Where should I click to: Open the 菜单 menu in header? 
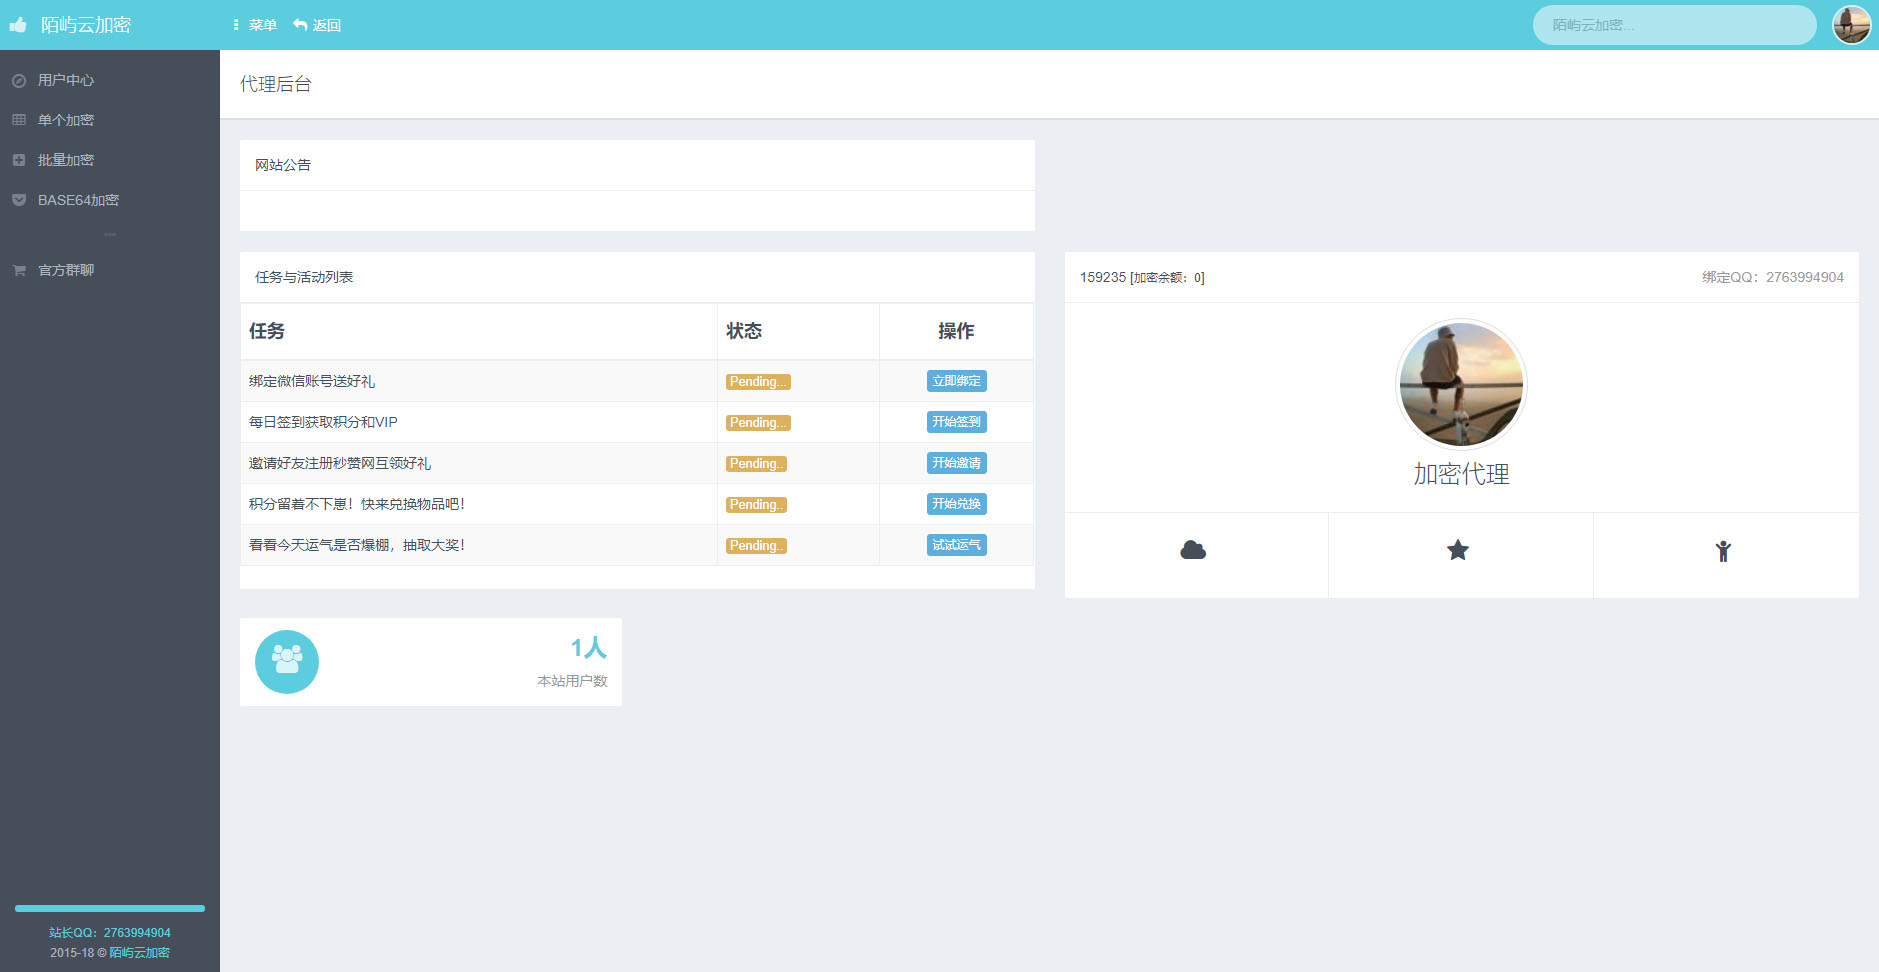click(x=255, y=25)
